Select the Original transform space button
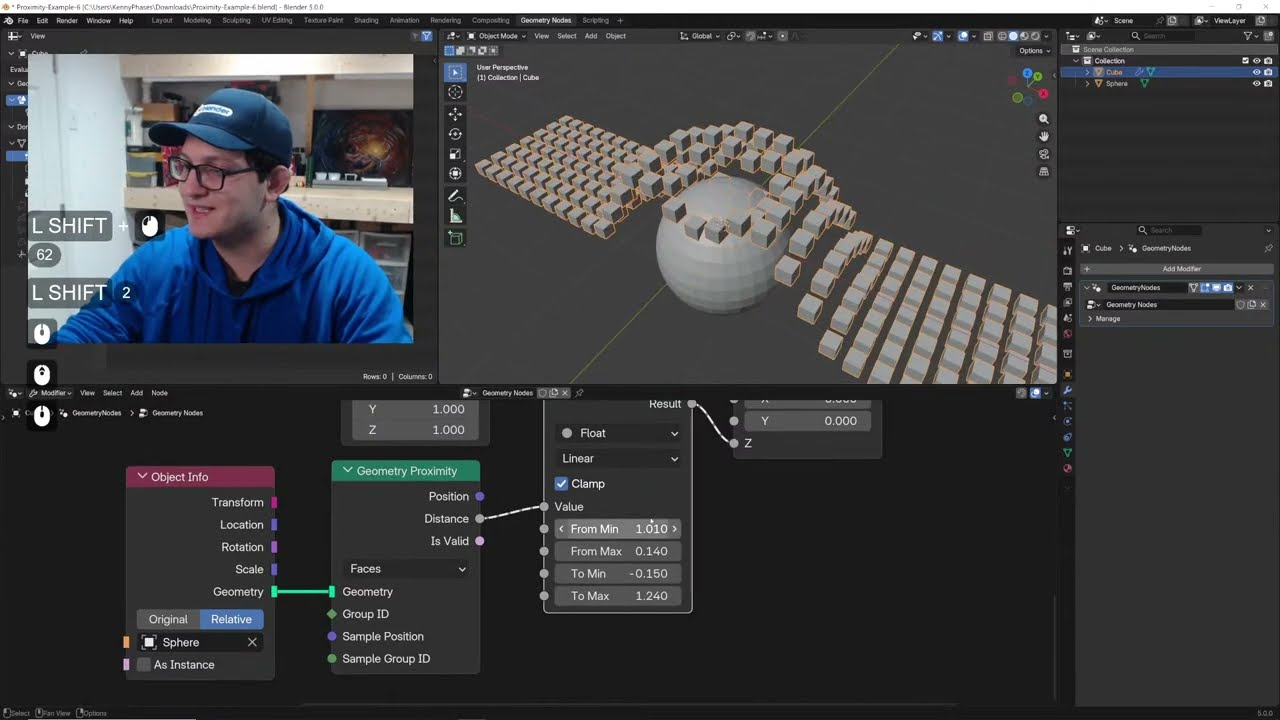 tap(168, 619)
